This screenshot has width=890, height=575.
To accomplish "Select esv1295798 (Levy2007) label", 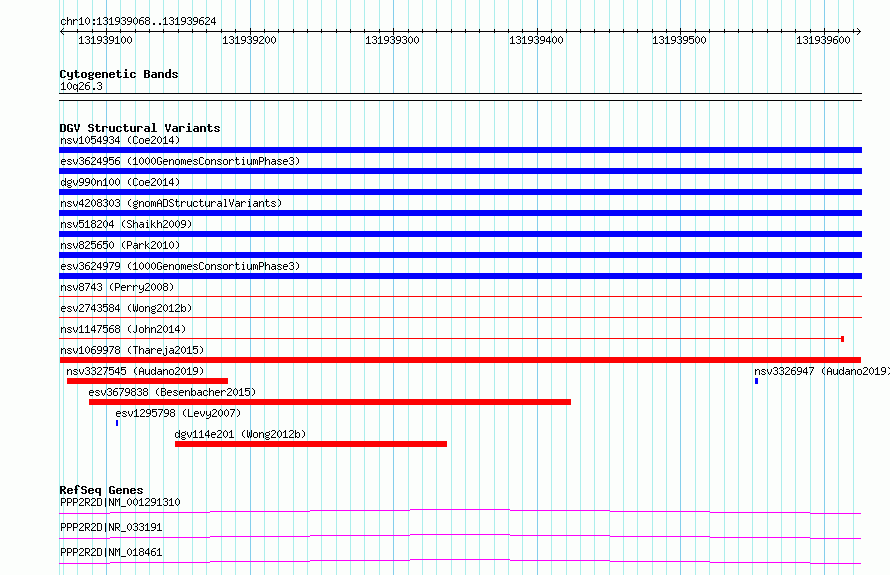I will pyautogui.click(x=178, y=413).
